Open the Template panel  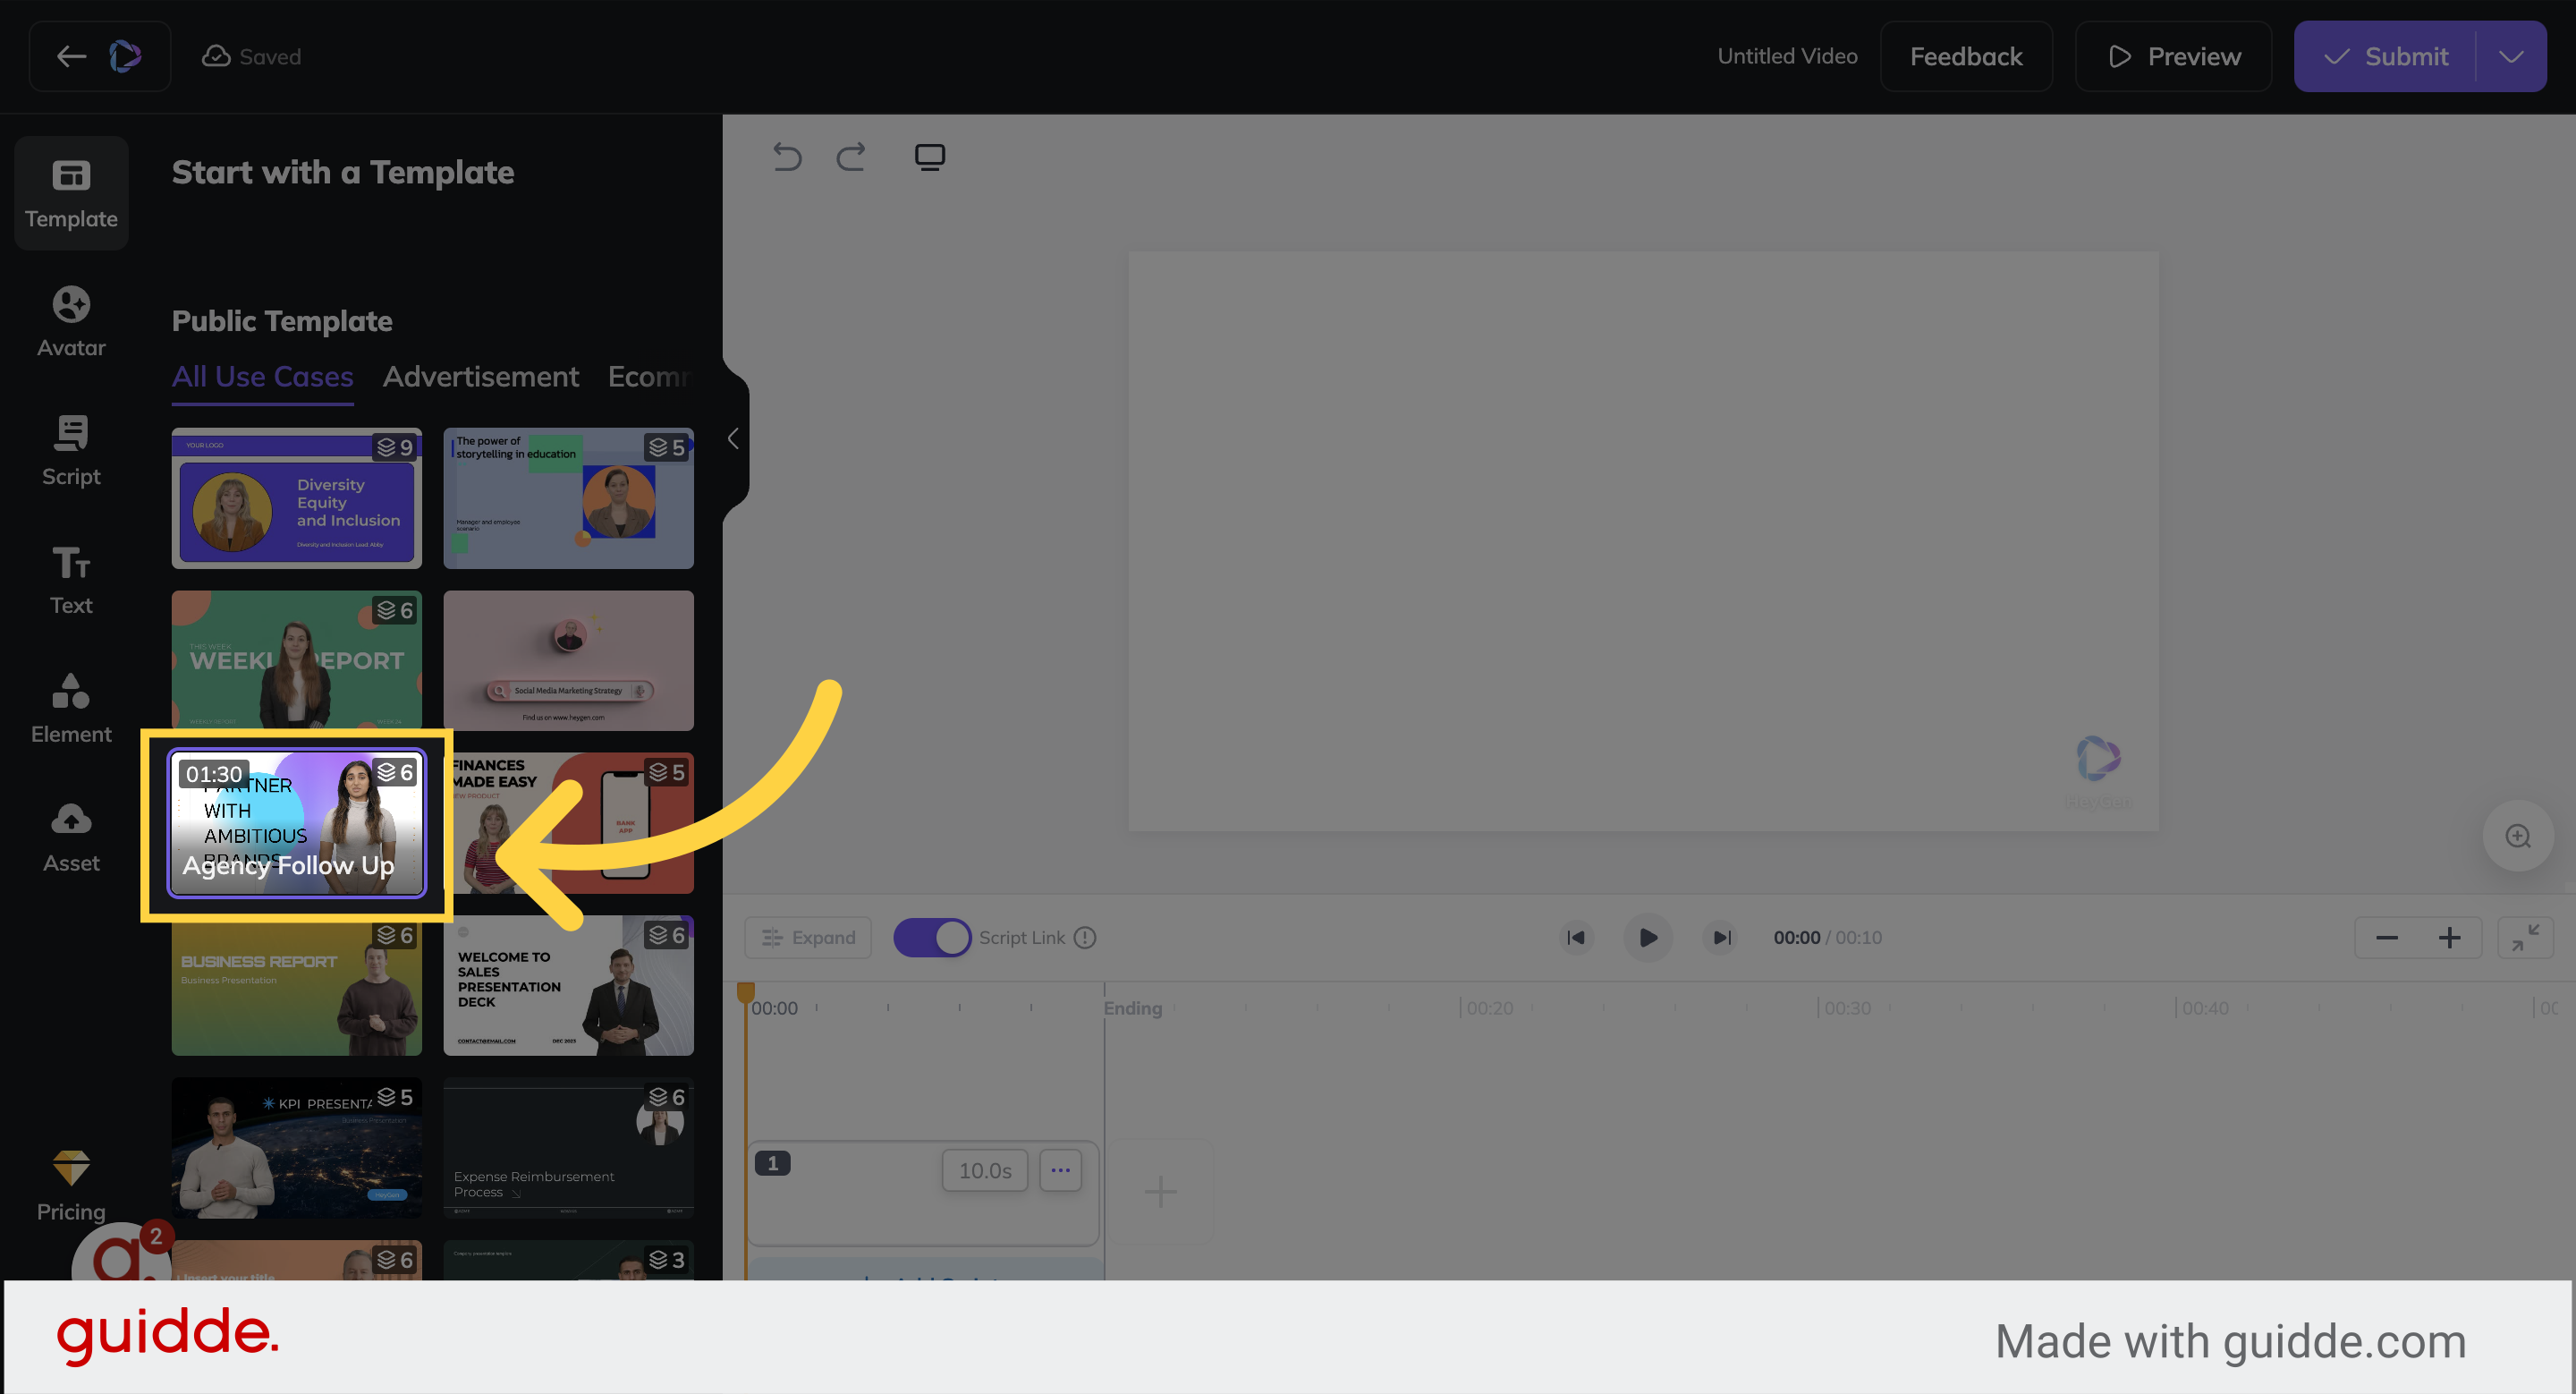click(x=70, y=192)
